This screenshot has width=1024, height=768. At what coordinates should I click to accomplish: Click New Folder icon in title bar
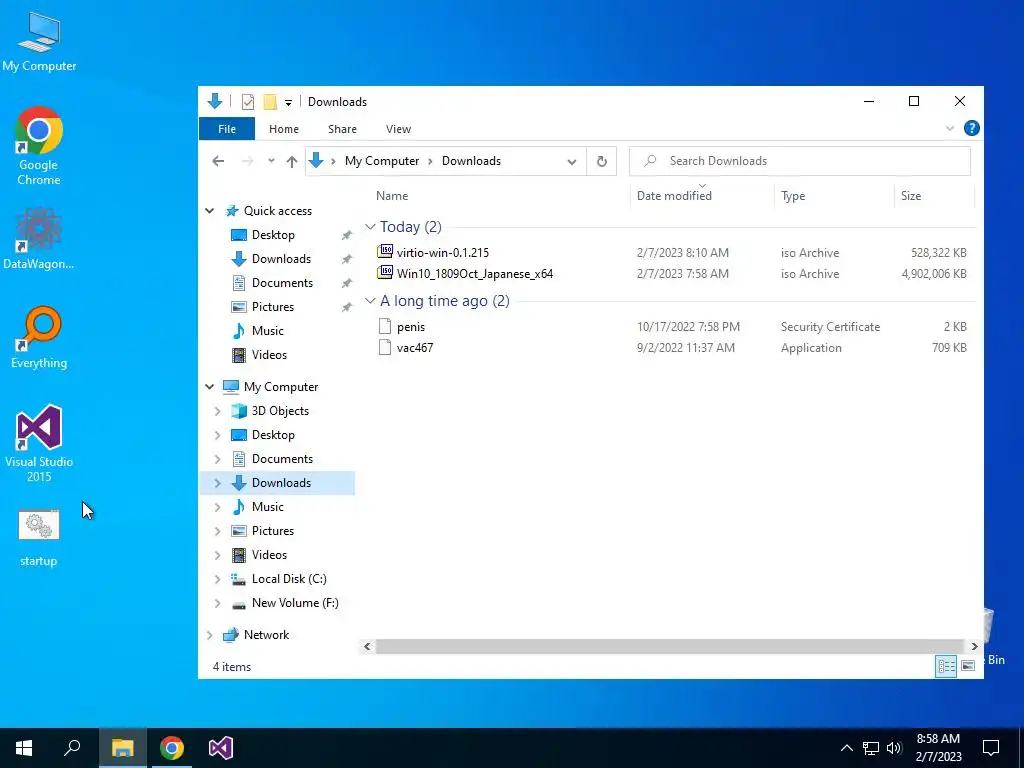[x=270, y=102]
